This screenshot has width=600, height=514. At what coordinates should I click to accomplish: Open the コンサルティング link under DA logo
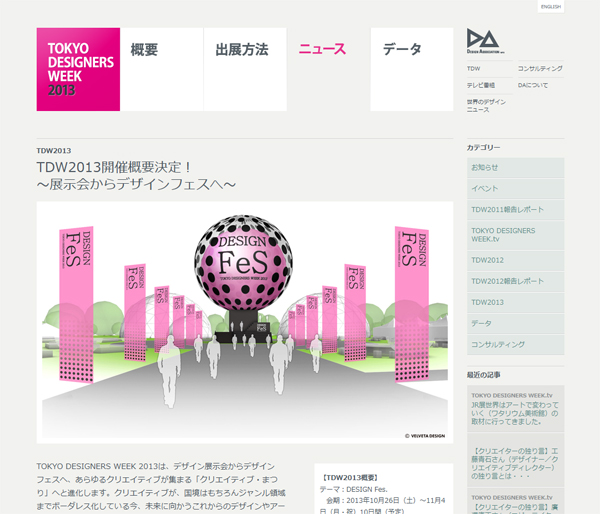[x=540, y=69]
